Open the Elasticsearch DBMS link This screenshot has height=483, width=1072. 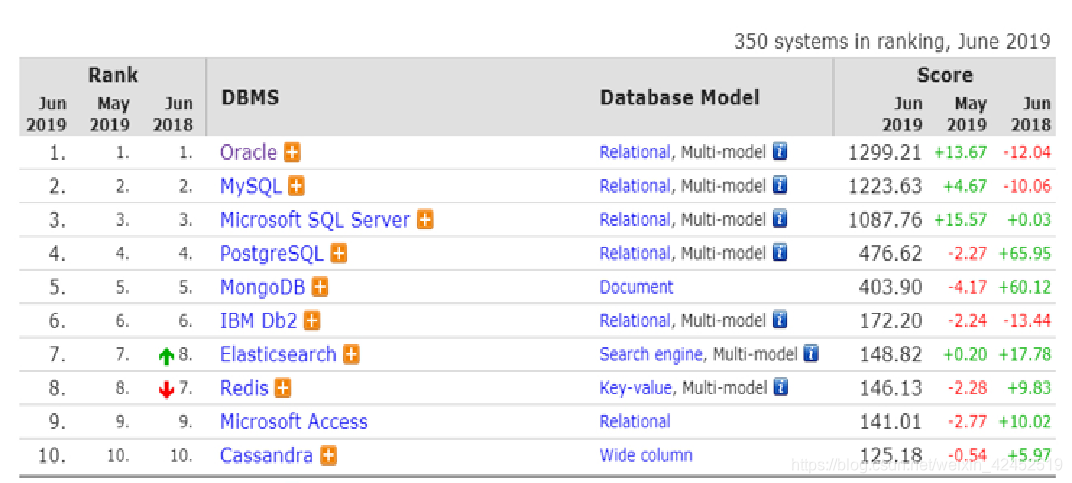tap(278, 354)
